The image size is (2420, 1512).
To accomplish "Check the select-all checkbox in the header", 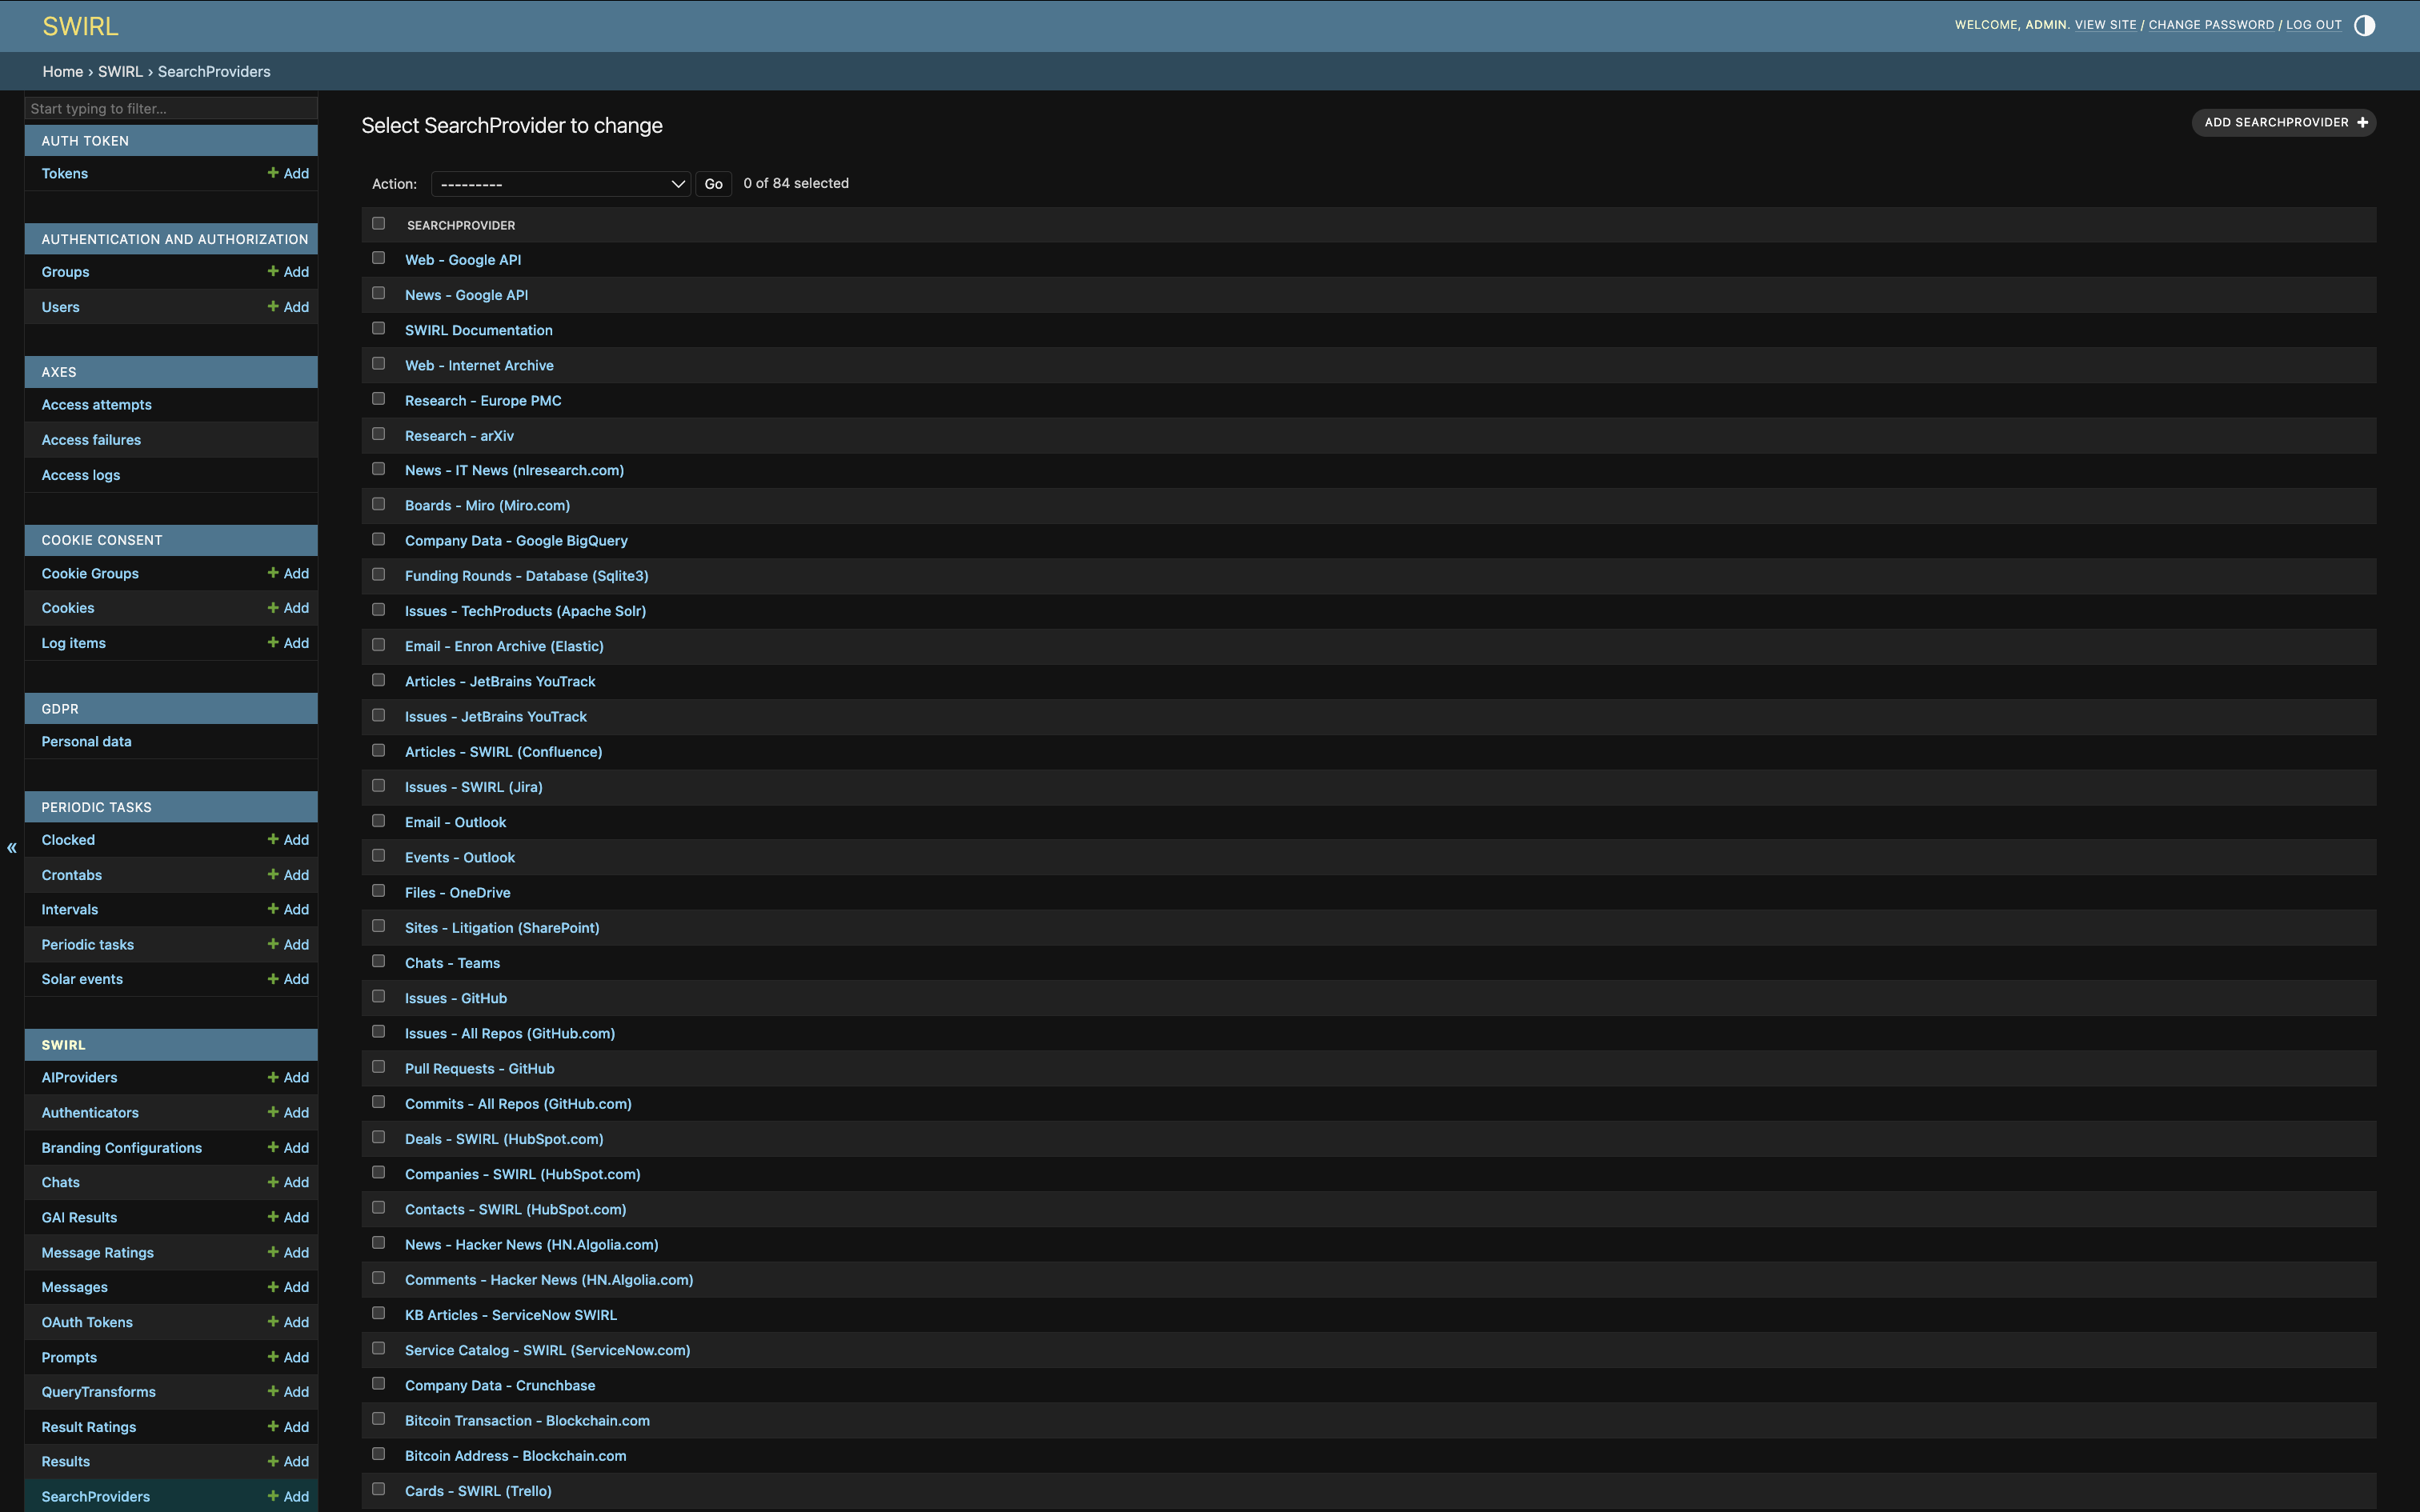I will 378,223.
